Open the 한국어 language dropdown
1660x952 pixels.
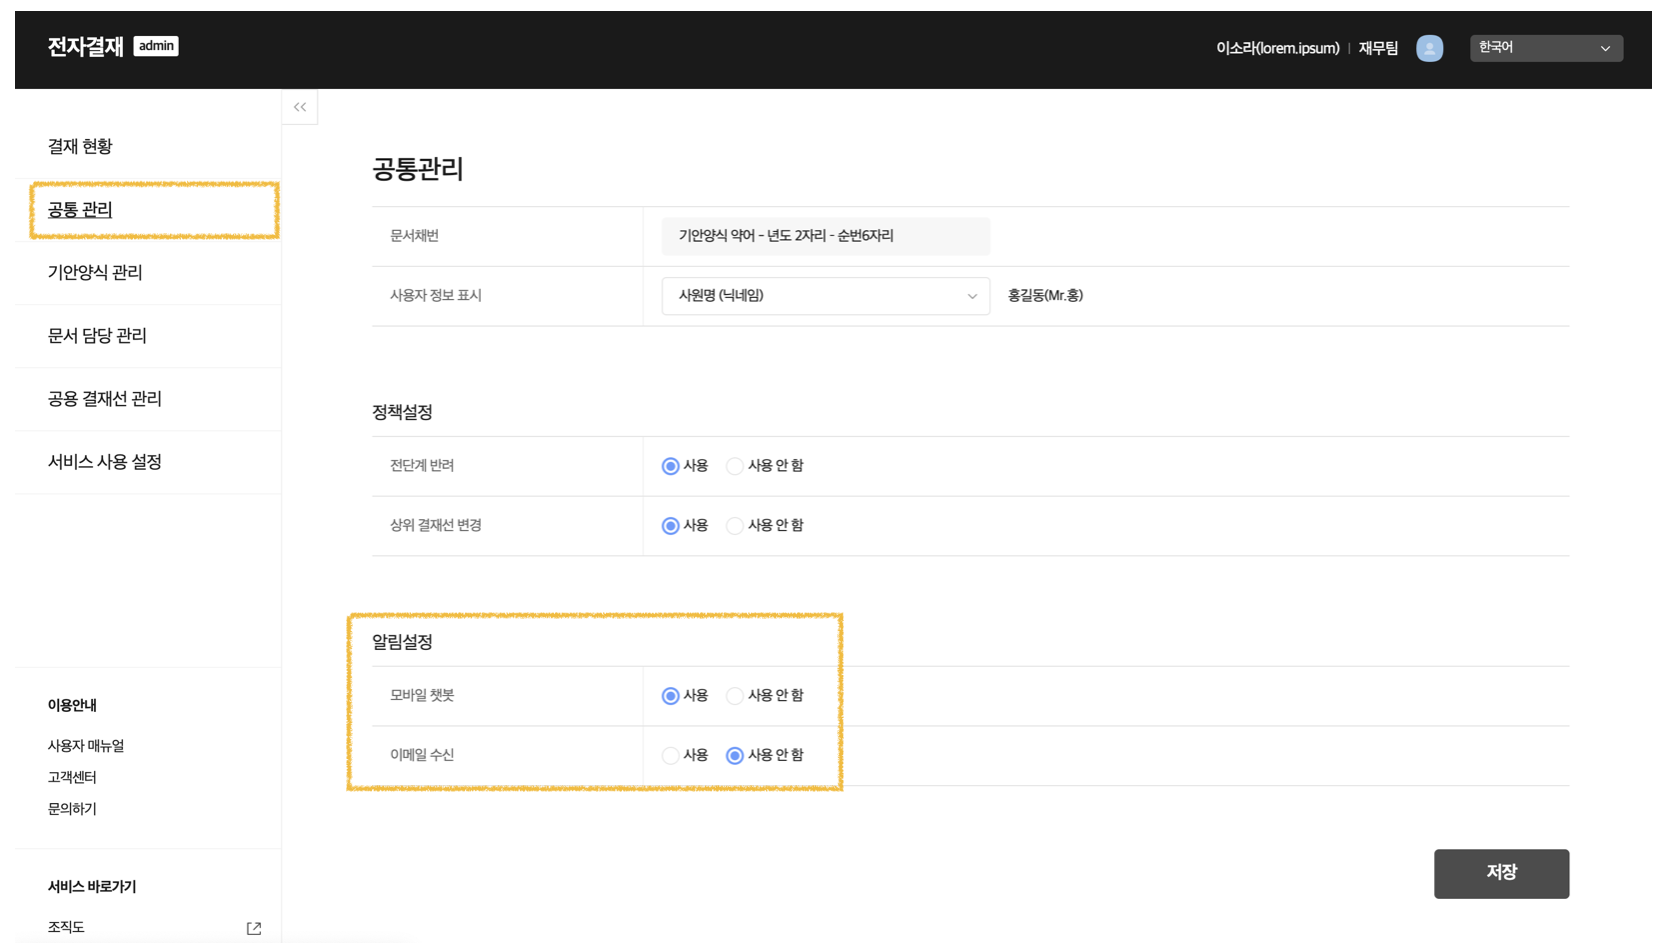(1546, 48)
